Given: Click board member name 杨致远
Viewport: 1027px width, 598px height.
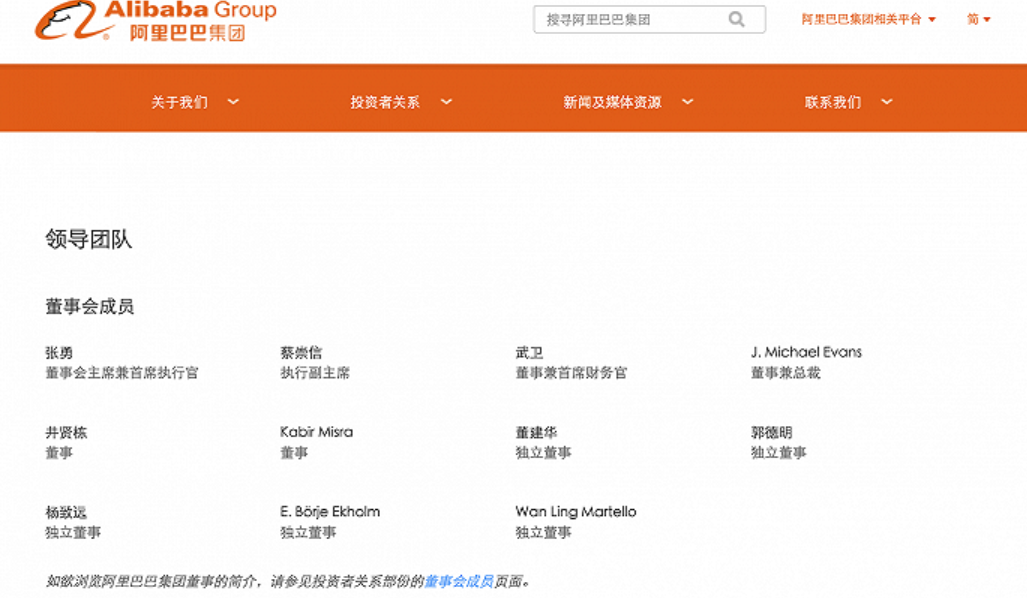Looking at the screenshot, I should click(x=66, y=512).
